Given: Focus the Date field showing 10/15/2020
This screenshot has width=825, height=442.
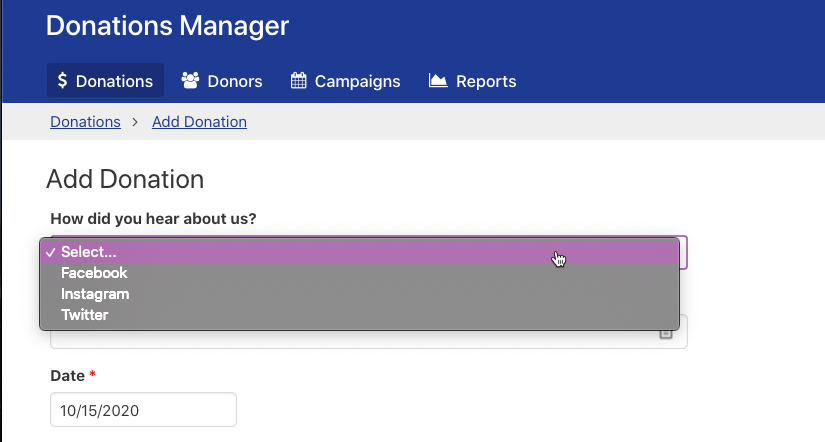Looking at the screenshot, I should [143, 410].
